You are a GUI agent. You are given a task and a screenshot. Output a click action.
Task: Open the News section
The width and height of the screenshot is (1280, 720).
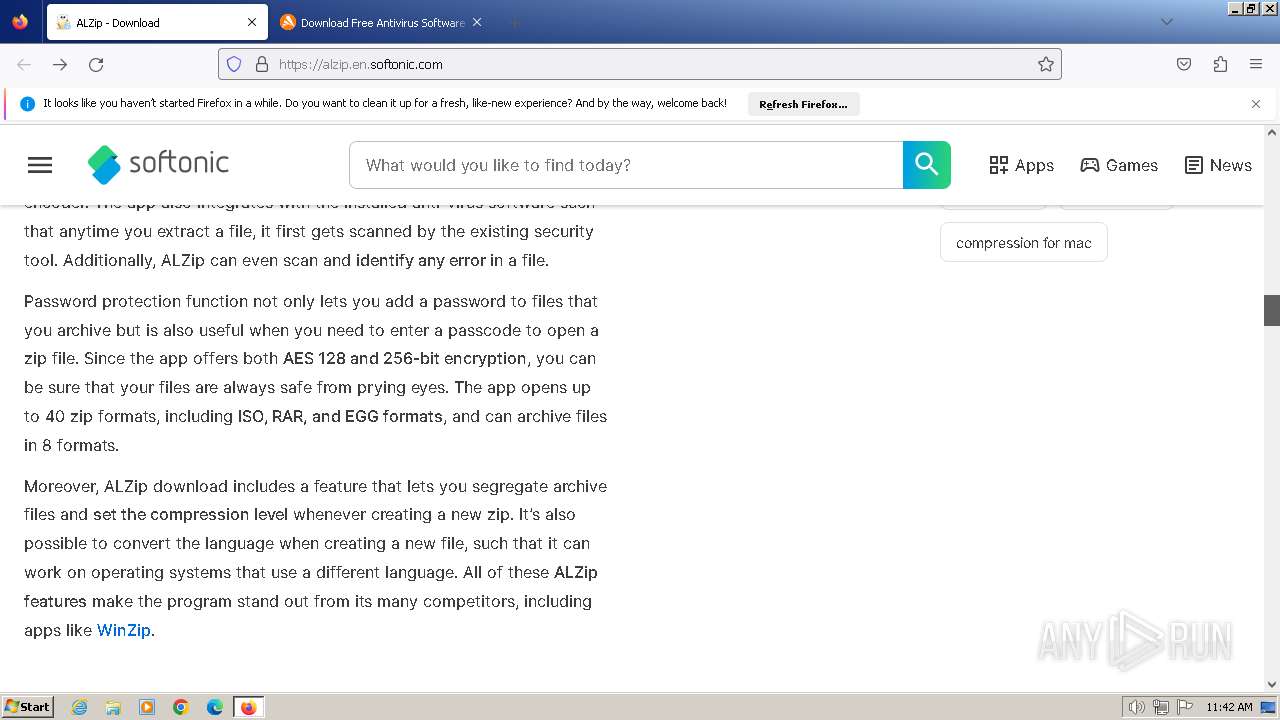coord(1218,165)
